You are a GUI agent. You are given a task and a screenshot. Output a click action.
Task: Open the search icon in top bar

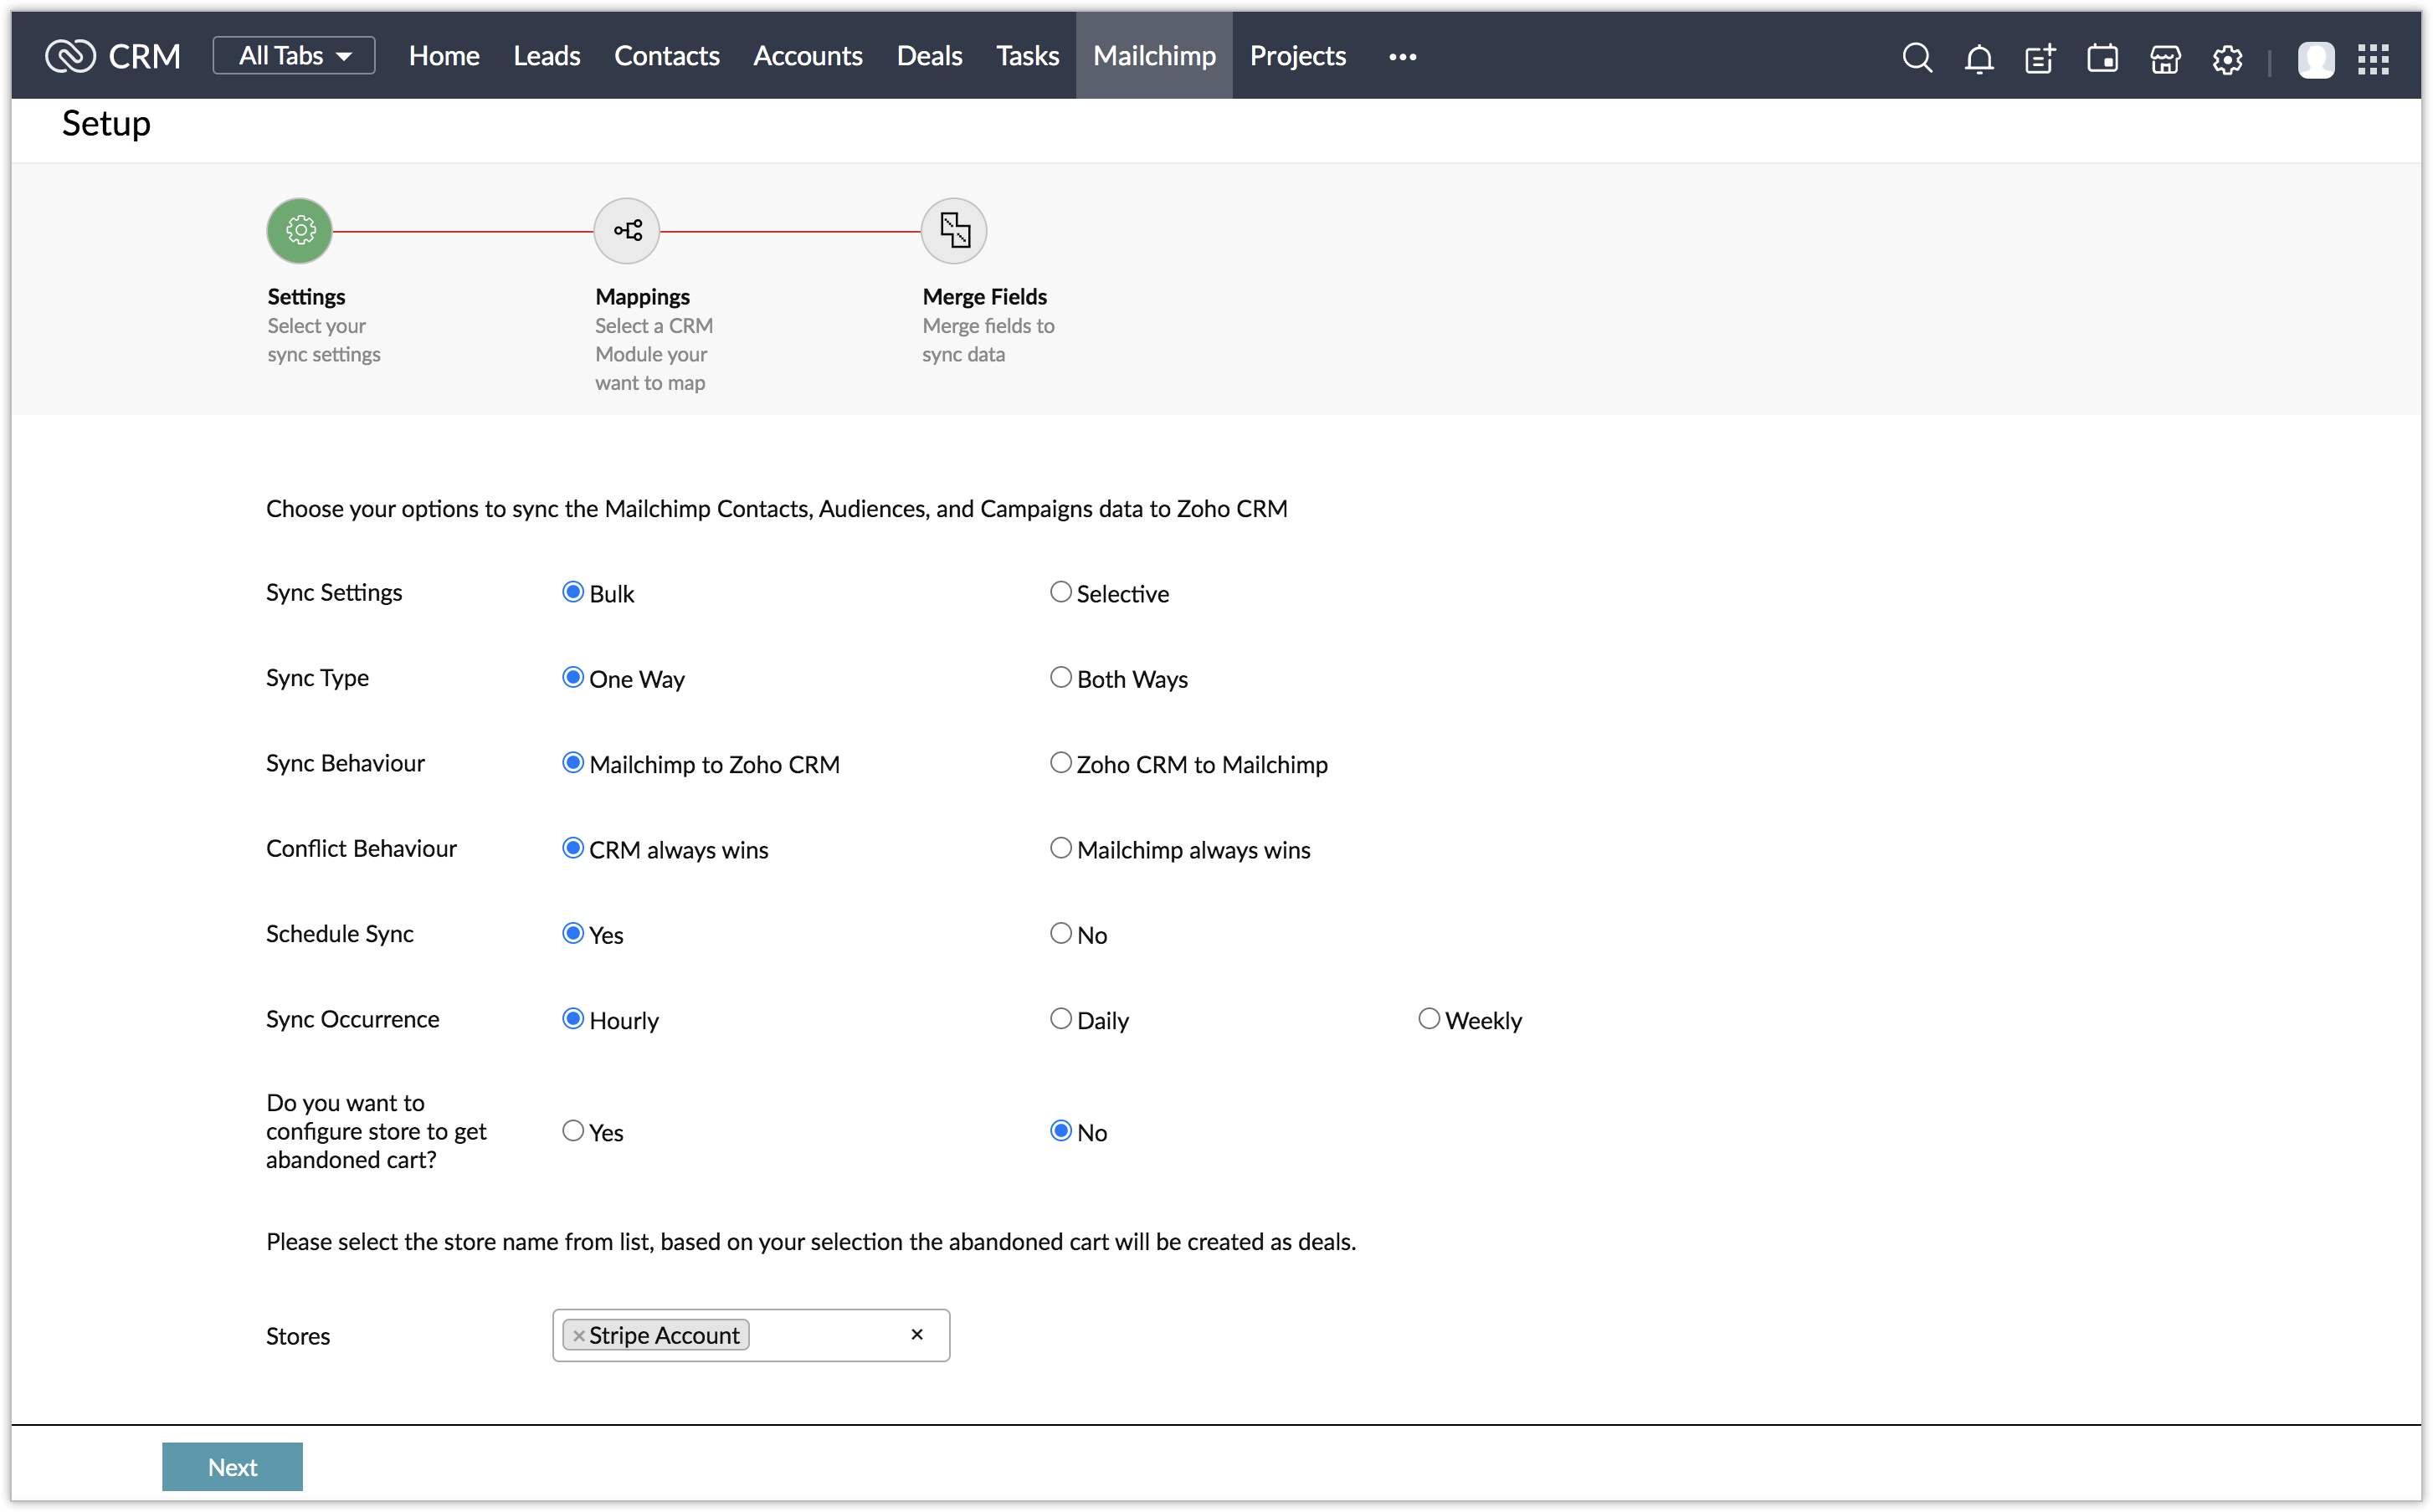tap(1916, 57)
